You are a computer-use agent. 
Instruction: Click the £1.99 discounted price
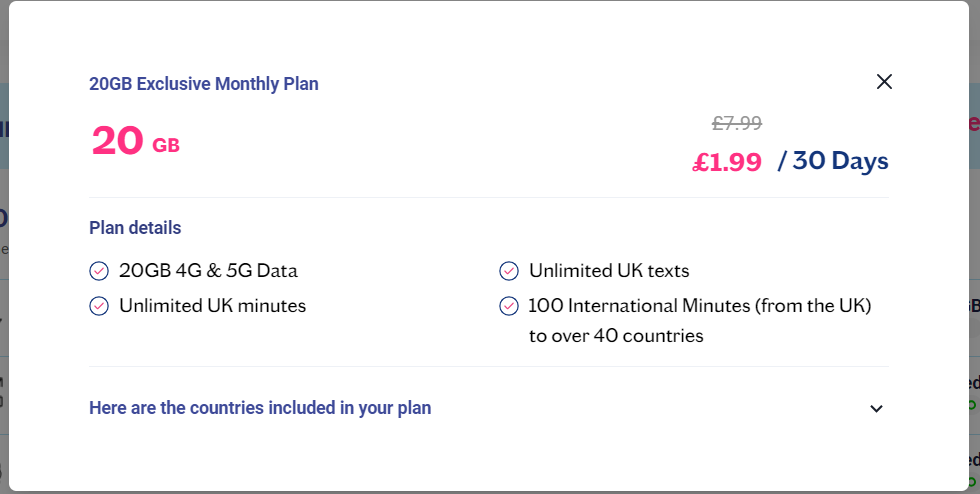(727, 163)
